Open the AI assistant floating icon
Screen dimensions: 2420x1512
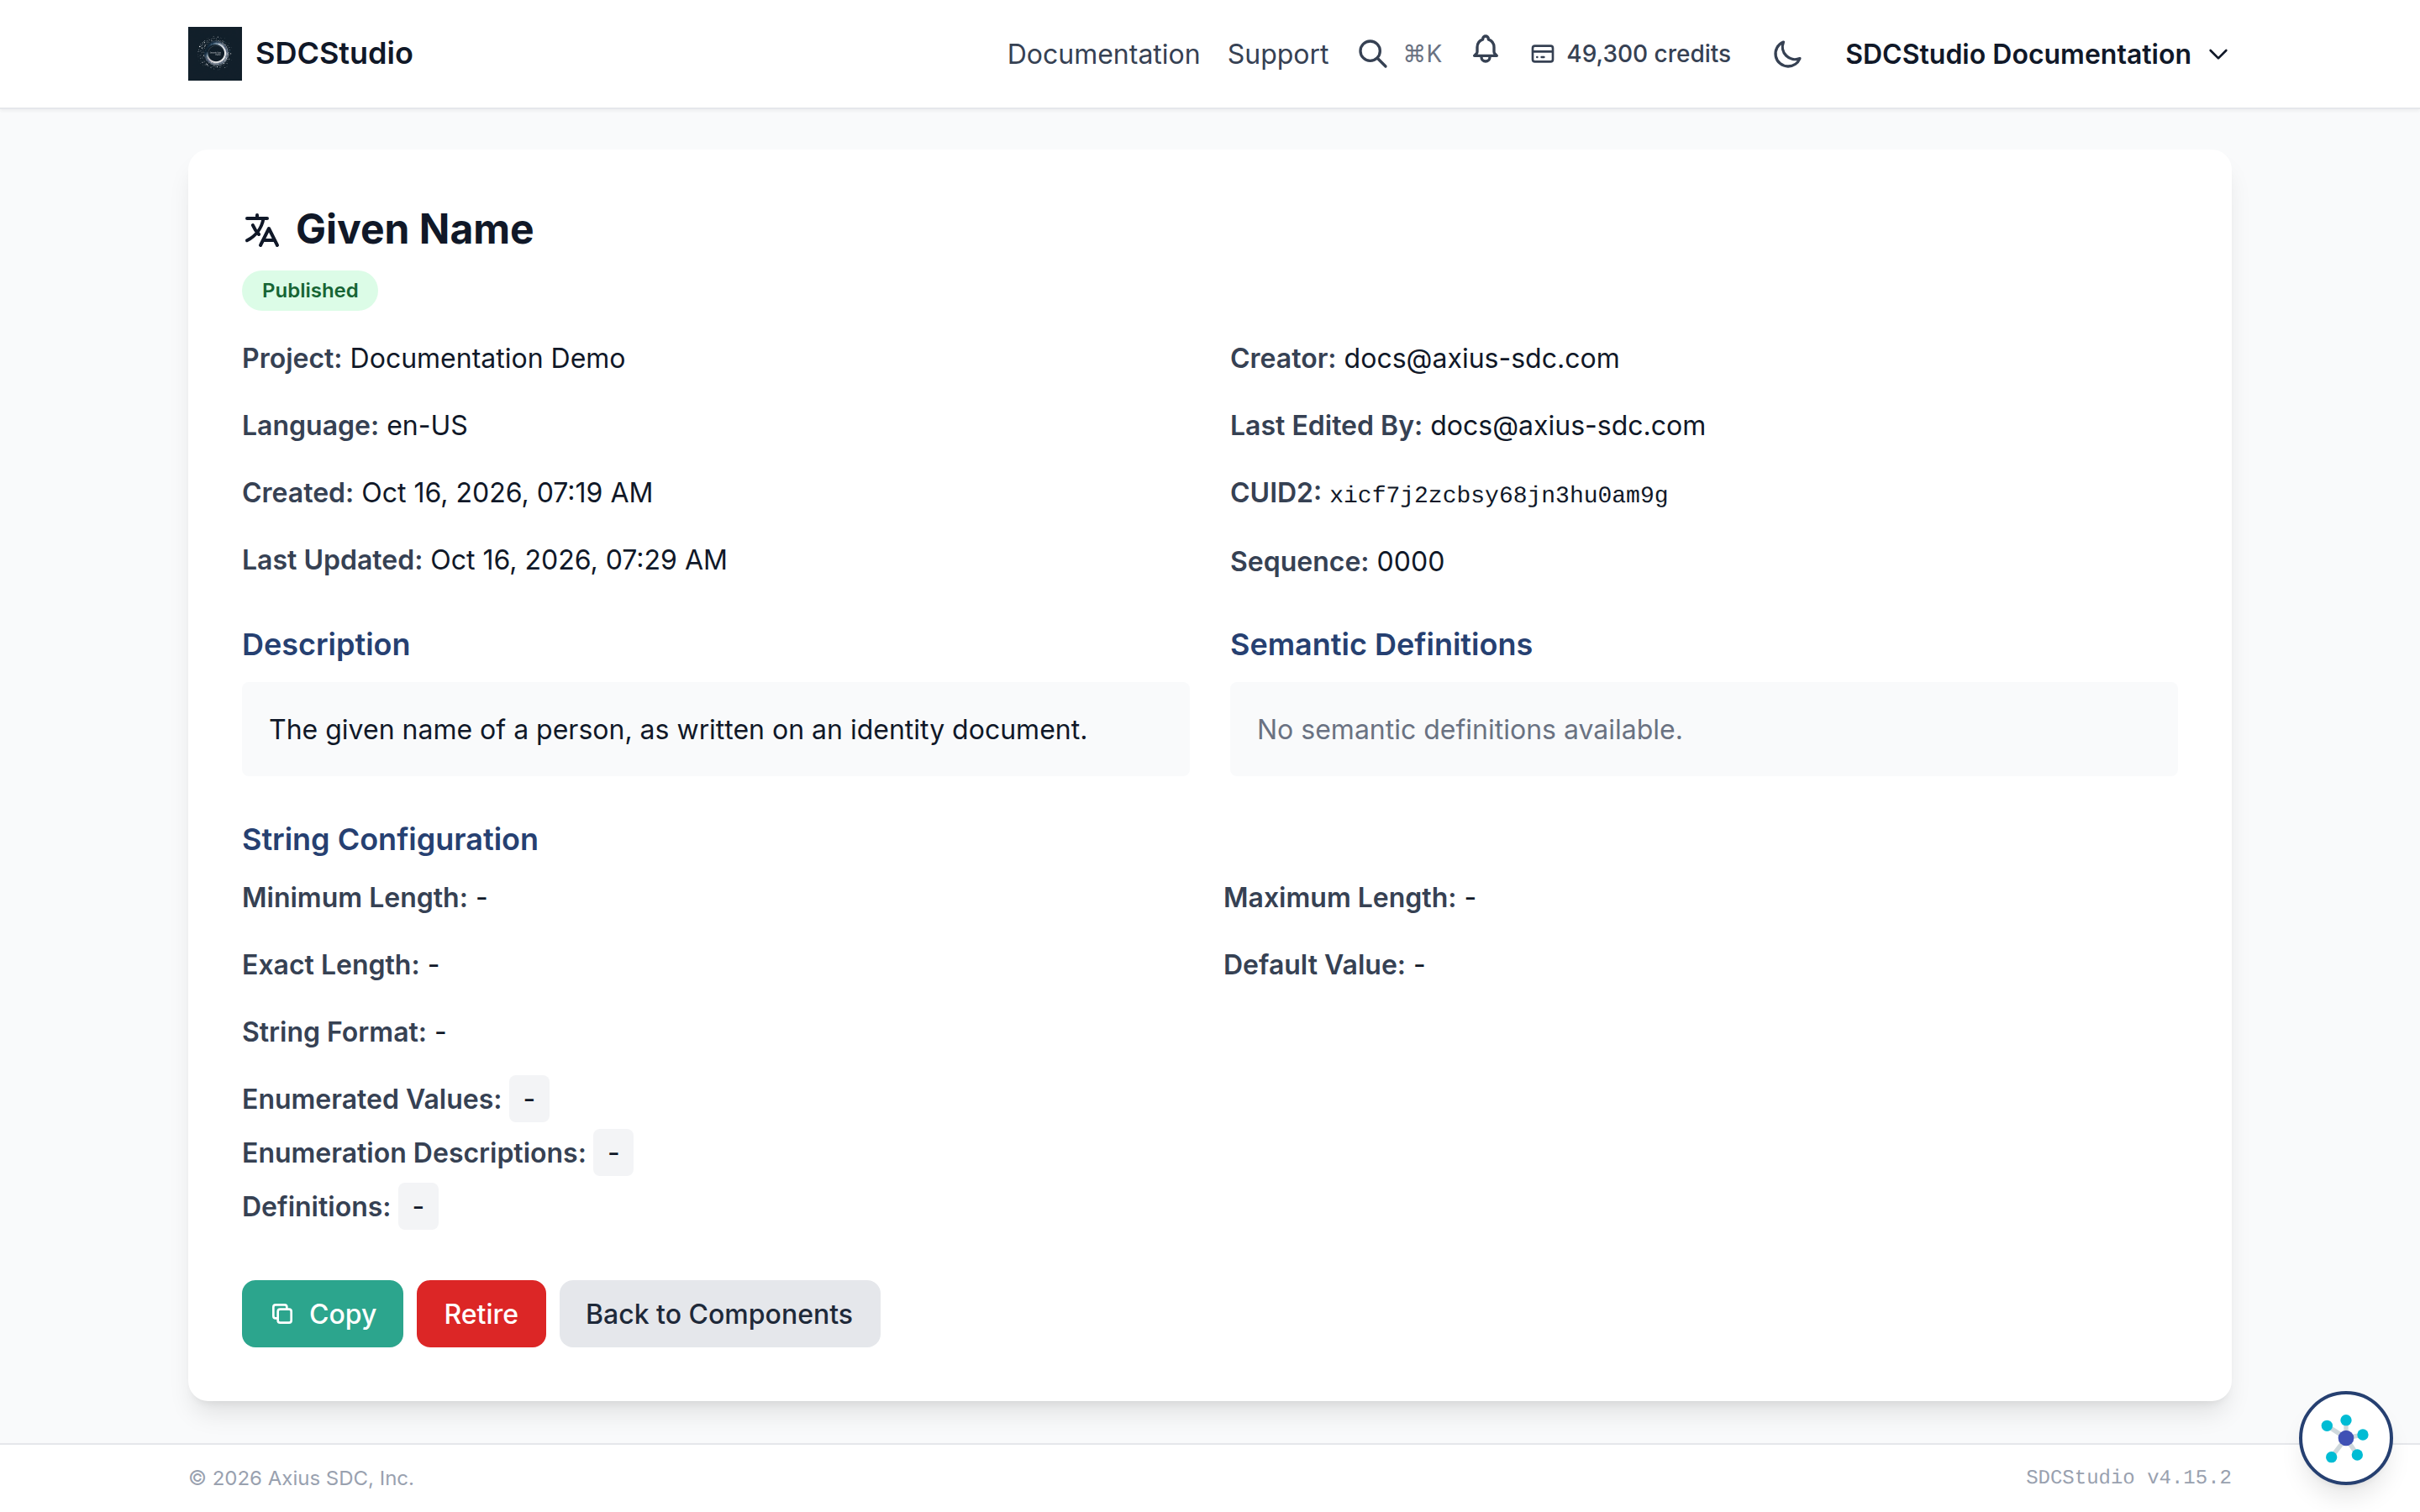click(x=2345, y=1438)
